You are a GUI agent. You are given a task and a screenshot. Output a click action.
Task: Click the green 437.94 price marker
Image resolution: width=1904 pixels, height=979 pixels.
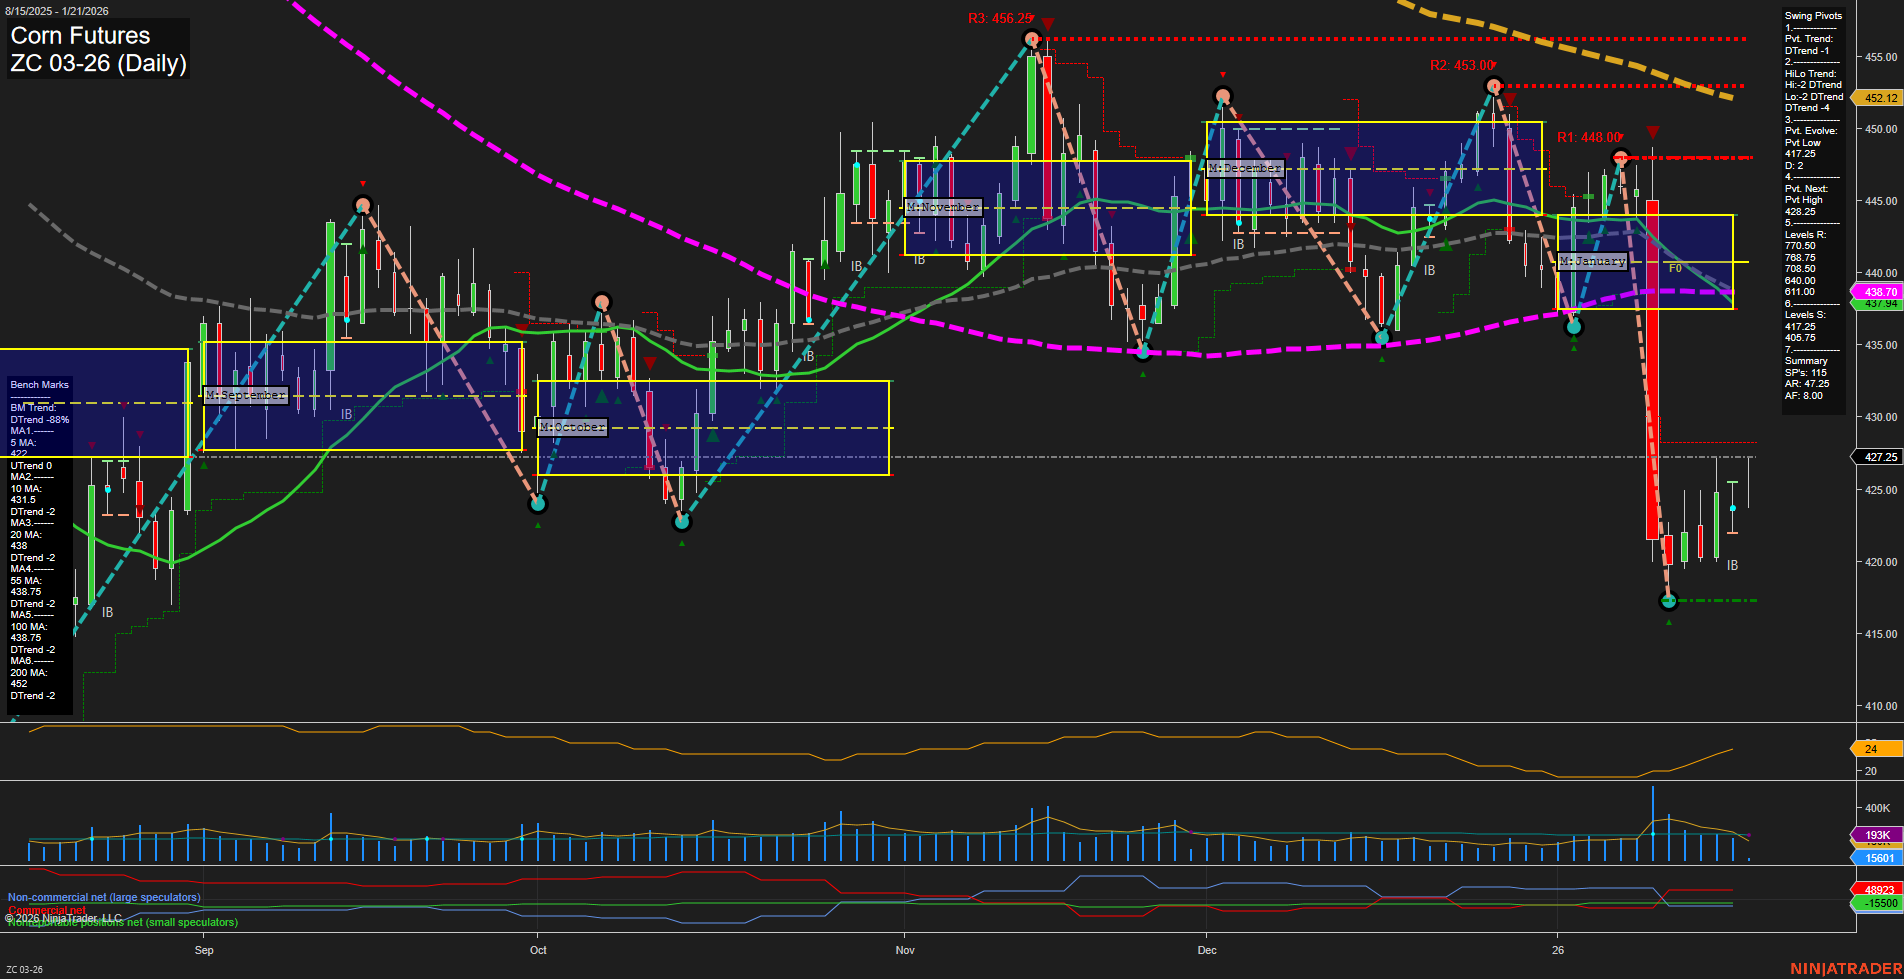tap(1878, 304)
